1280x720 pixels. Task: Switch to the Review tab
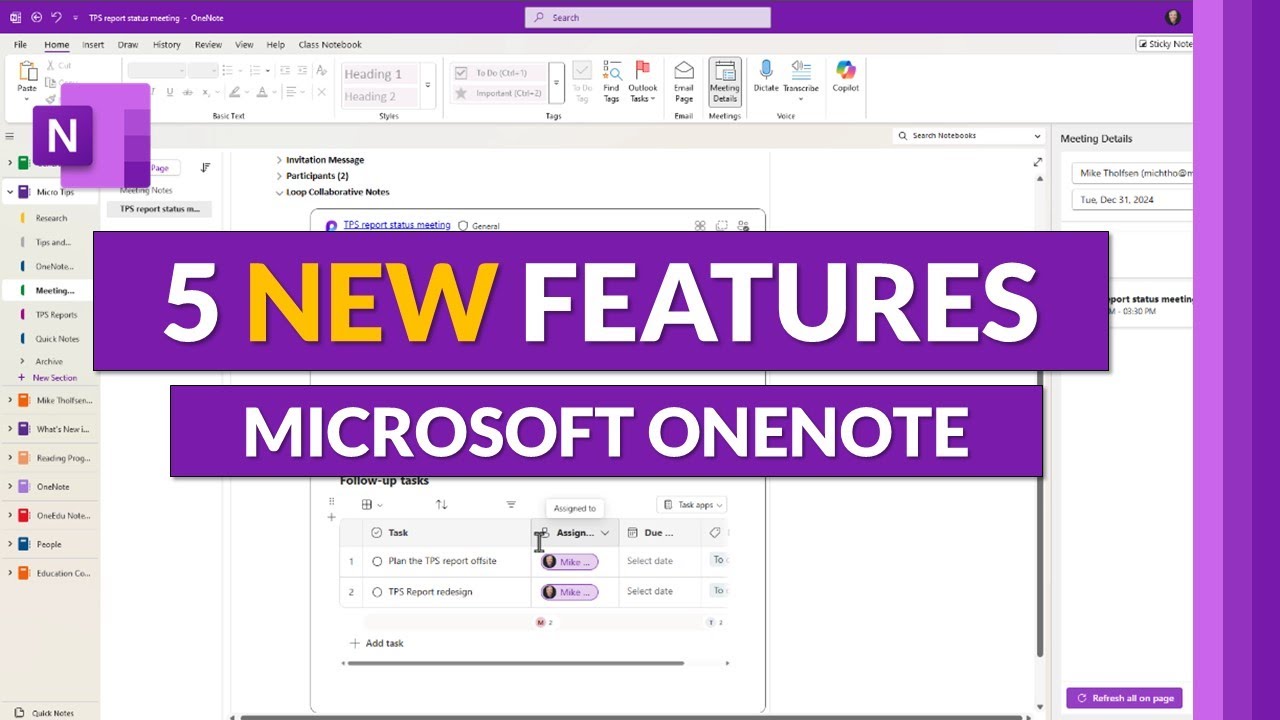208,45
